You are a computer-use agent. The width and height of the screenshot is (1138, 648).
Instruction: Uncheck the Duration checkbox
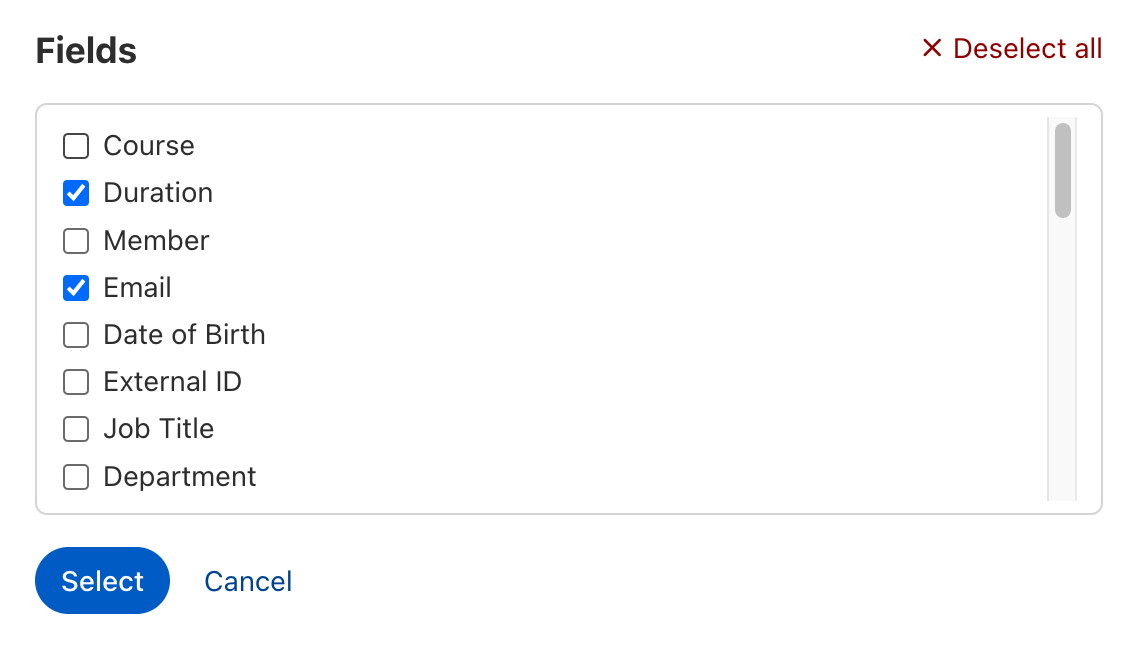(76, 193)
